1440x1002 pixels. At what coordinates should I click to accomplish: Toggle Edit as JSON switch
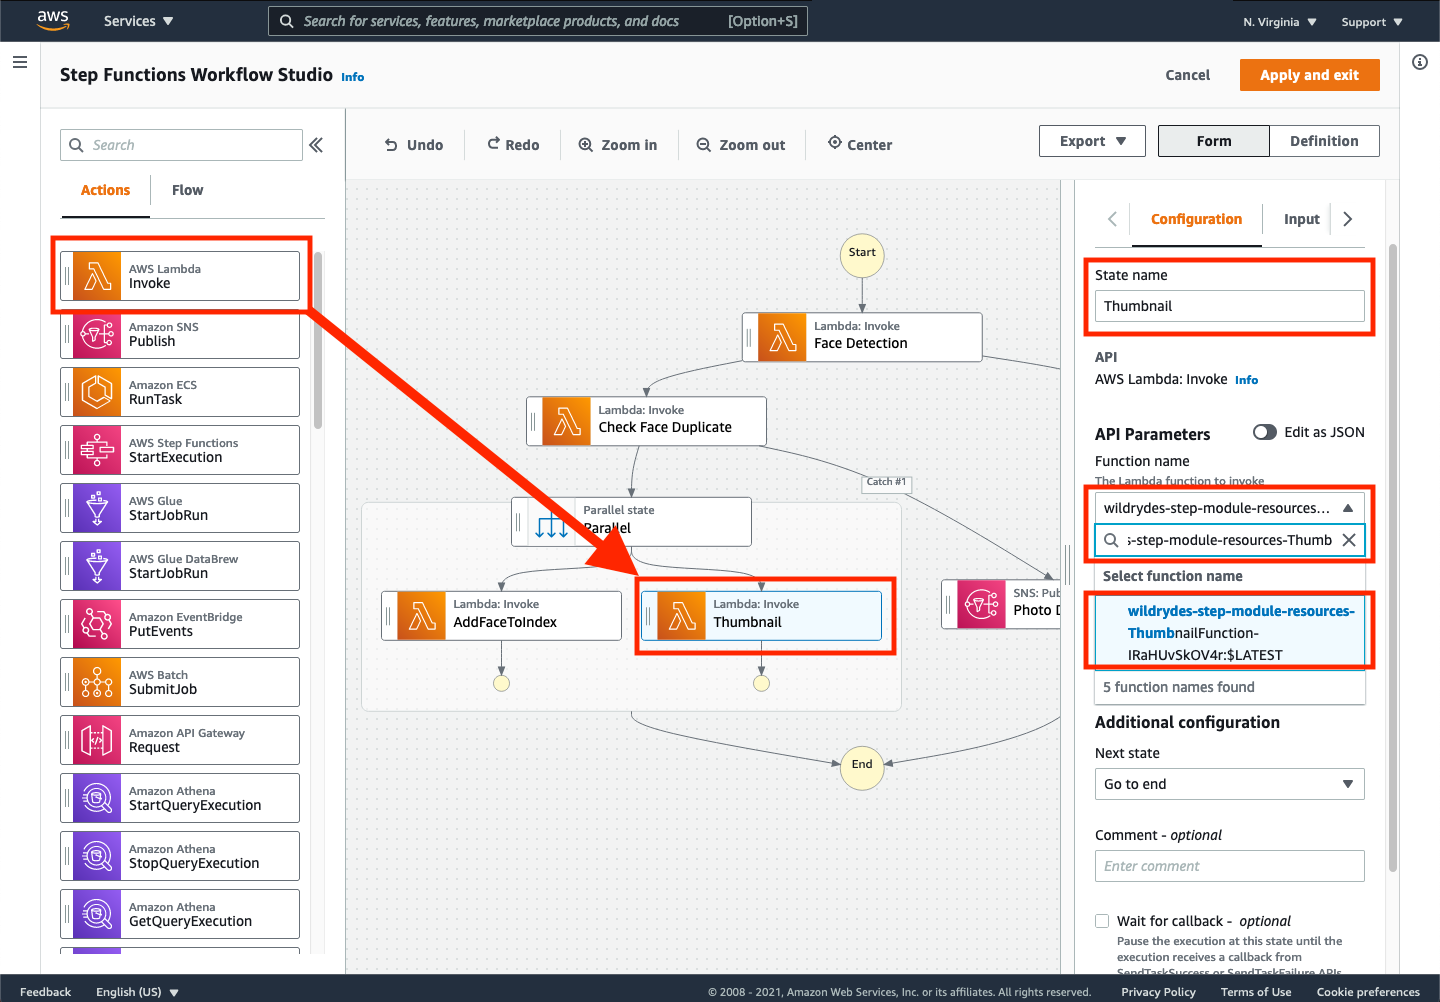pos(1265,432)
